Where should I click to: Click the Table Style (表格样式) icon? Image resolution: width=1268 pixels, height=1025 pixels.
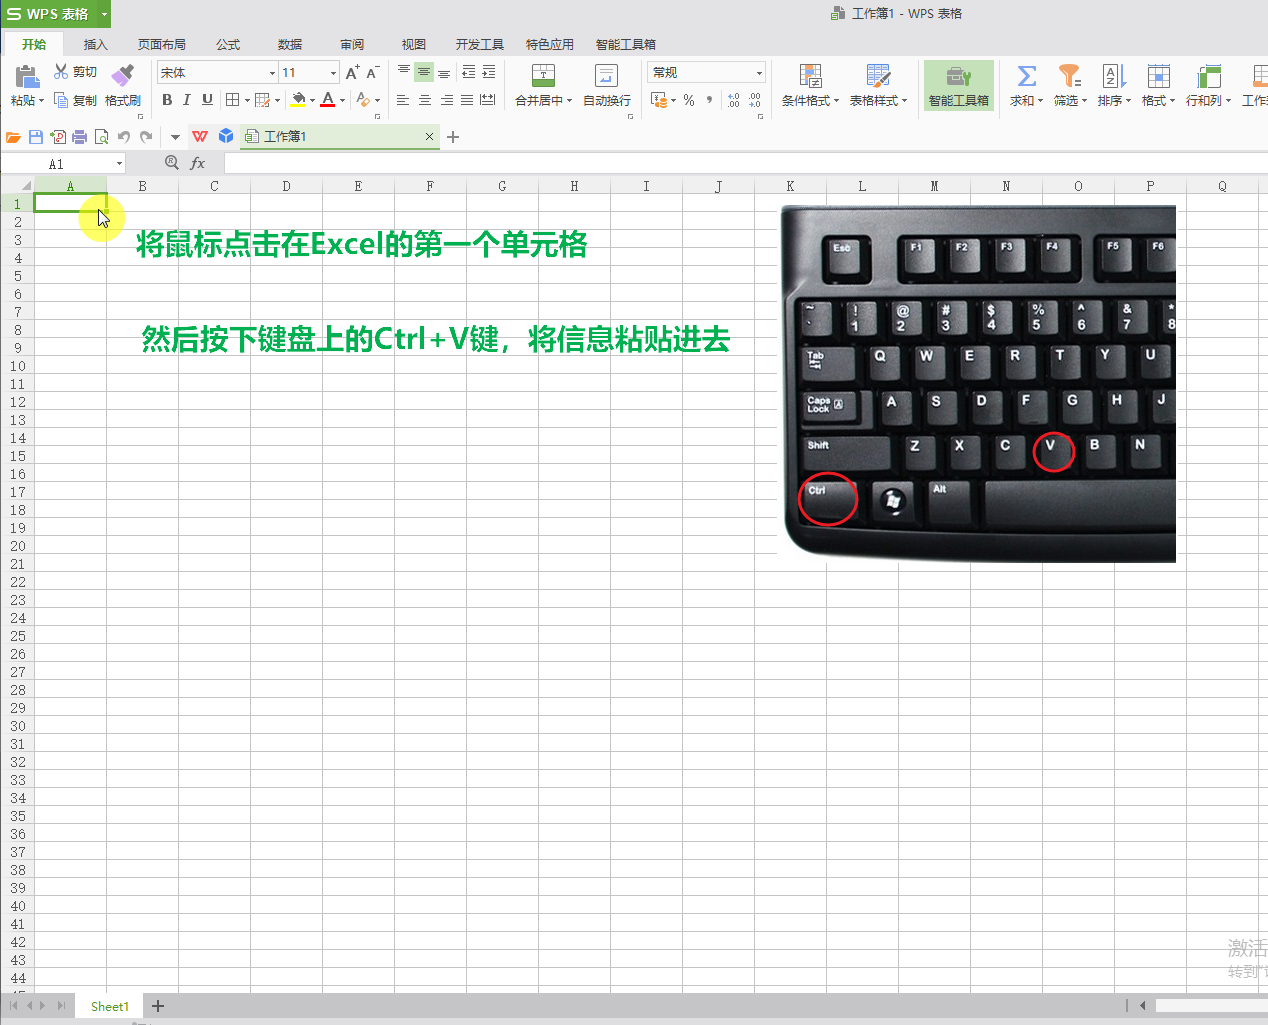(x=878, y=76)
